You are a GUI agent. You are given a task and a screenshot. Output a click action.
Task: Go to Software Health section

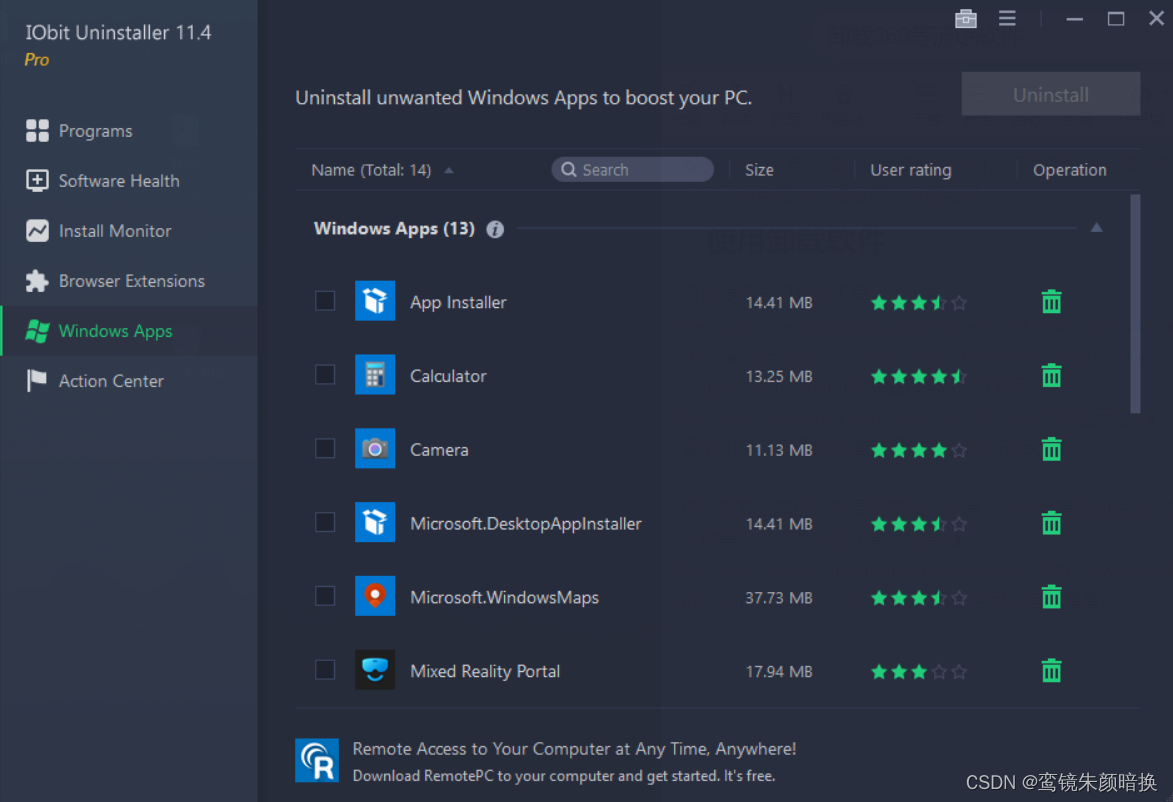(x=129, y=181)
